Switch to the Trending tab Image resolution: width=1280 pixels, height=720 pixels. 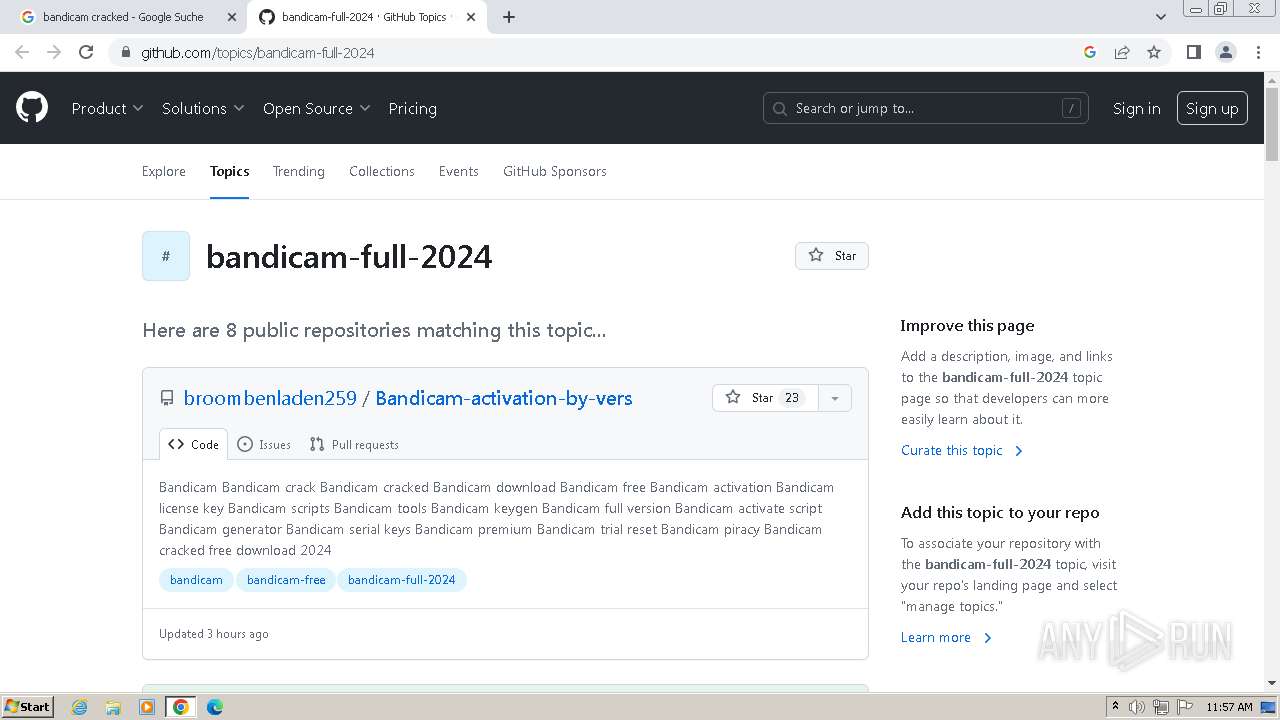[298, 171]
